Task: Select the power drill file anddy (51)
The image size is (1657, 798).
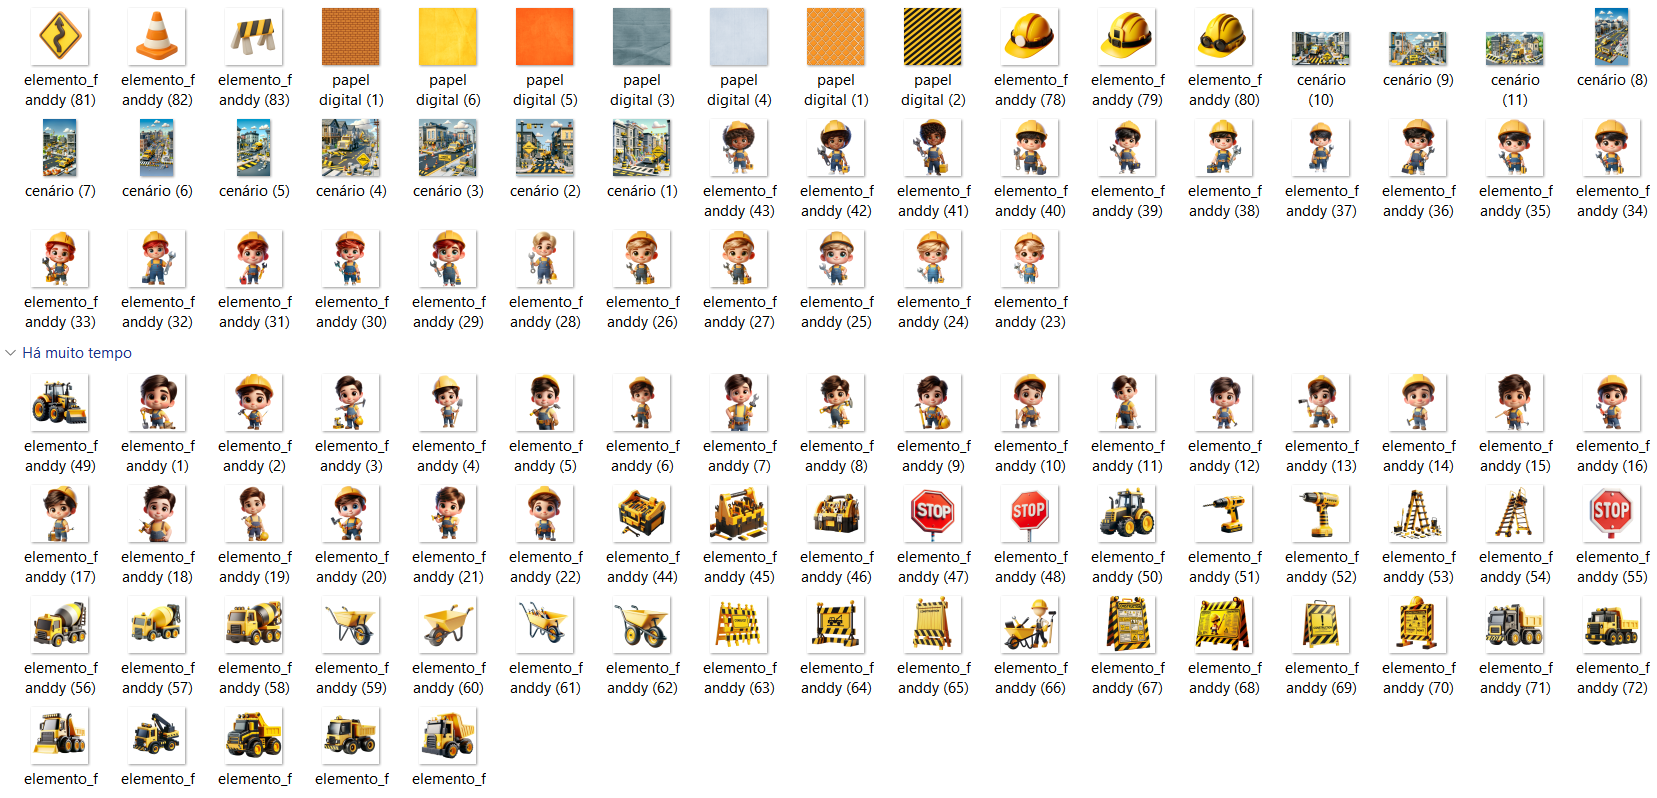Action: 1224,514
